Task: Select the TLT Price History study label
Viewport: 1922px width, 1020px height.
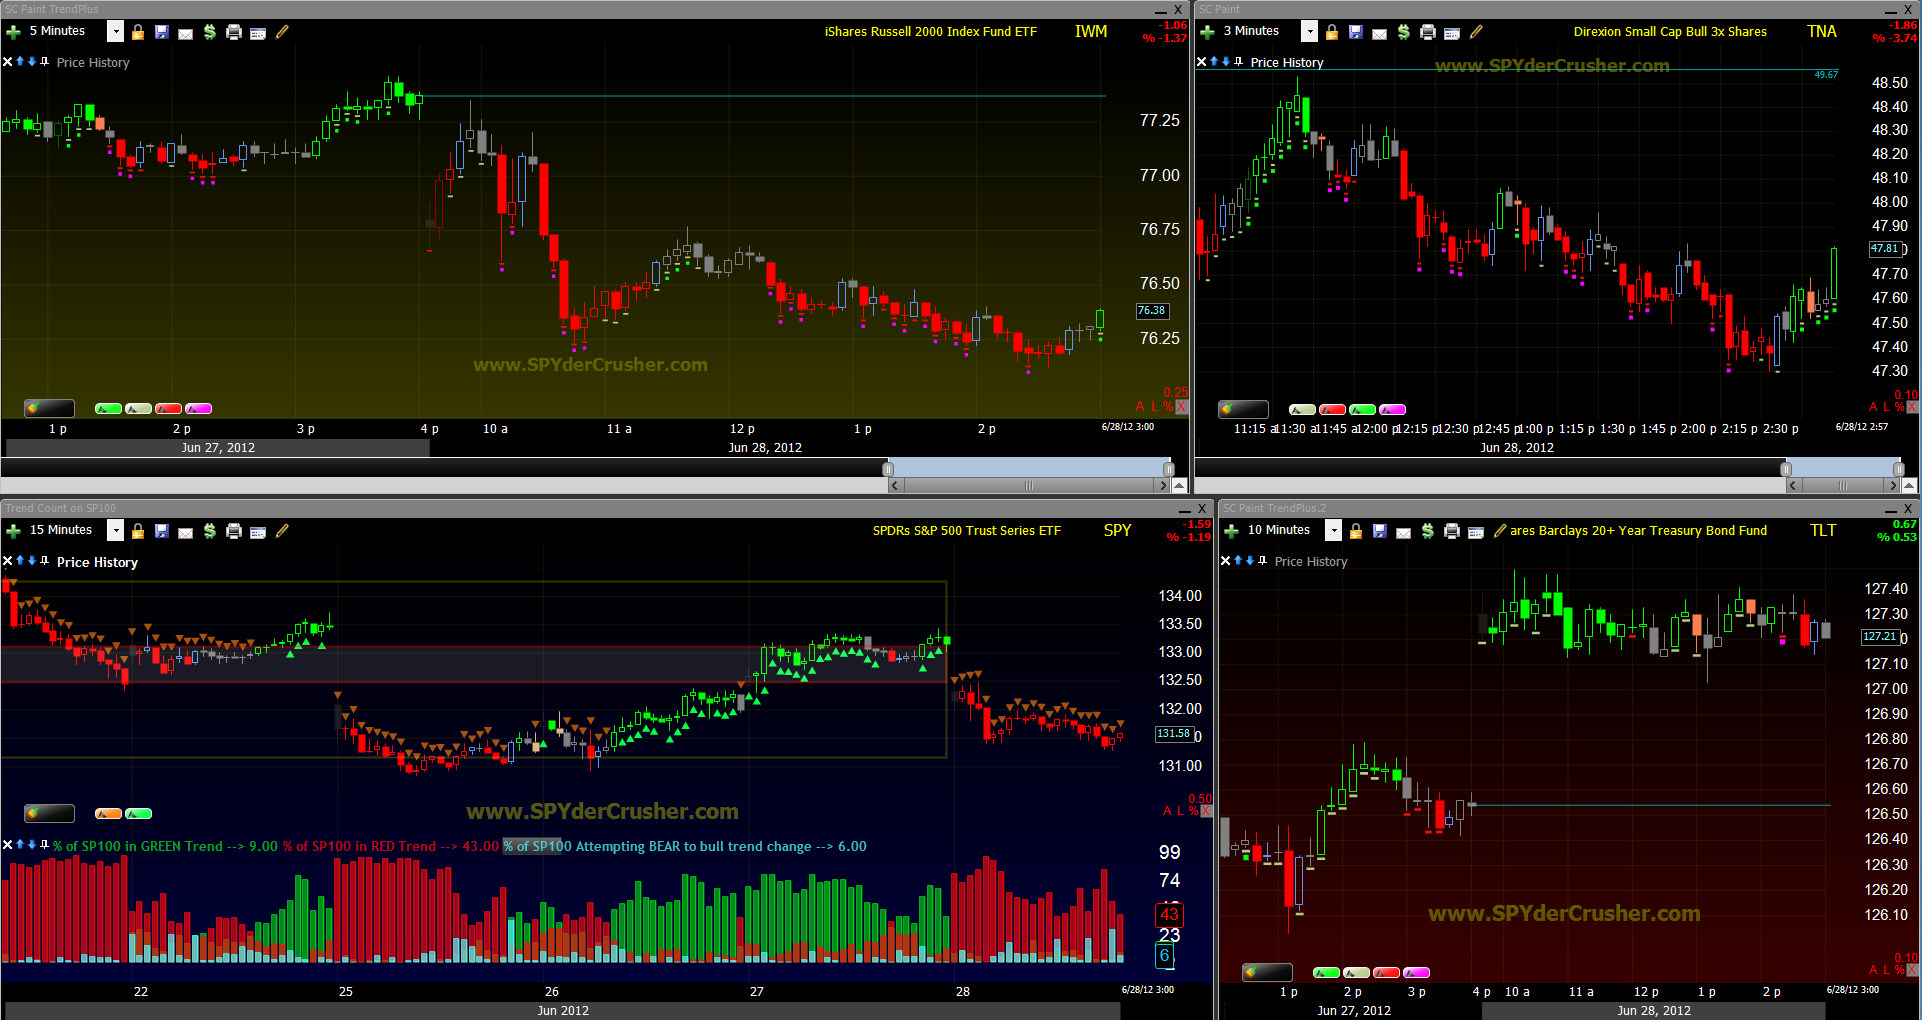Action: 1311,562
